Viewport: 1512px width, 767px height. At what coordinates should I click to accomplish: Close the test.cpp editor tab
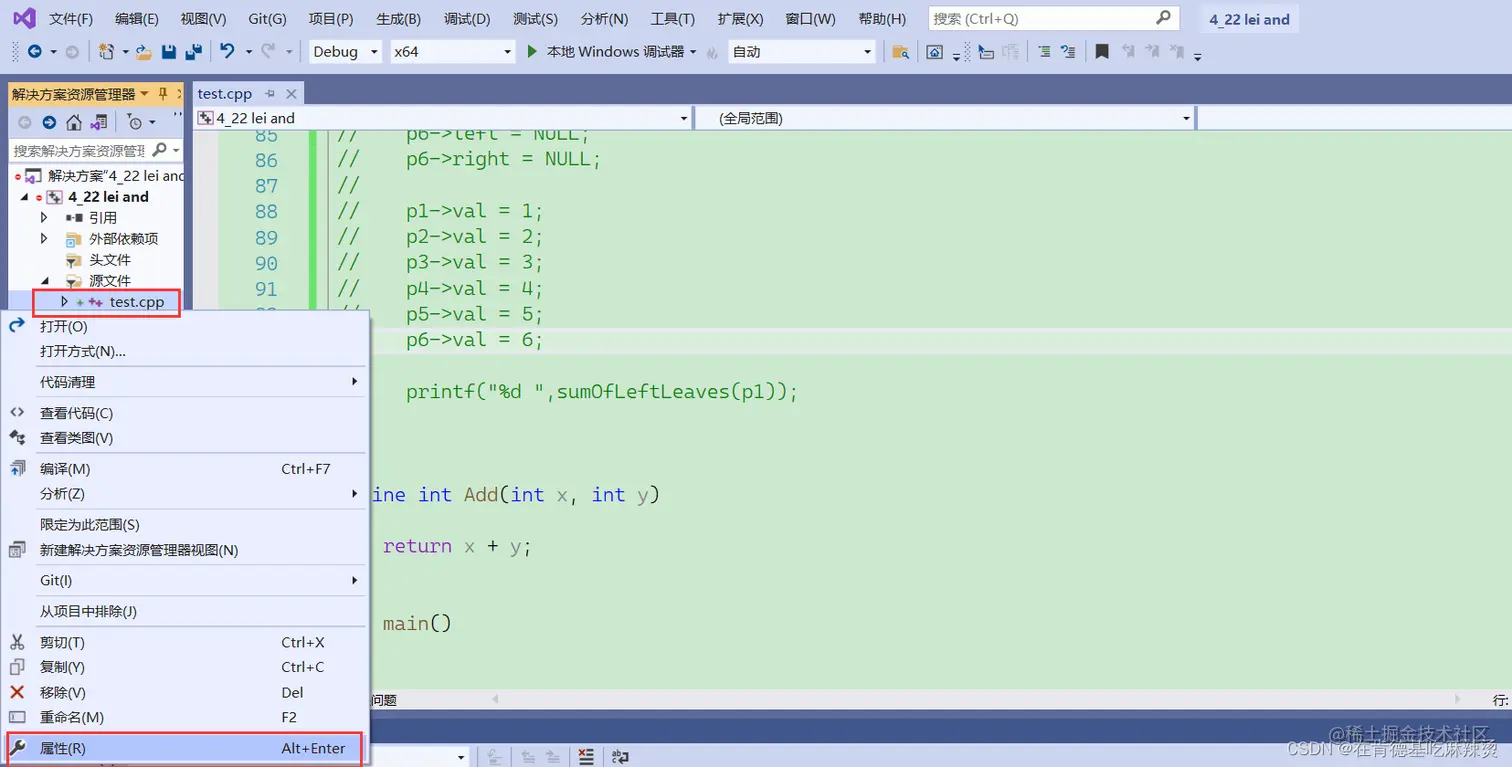click(x=291, y=94)
